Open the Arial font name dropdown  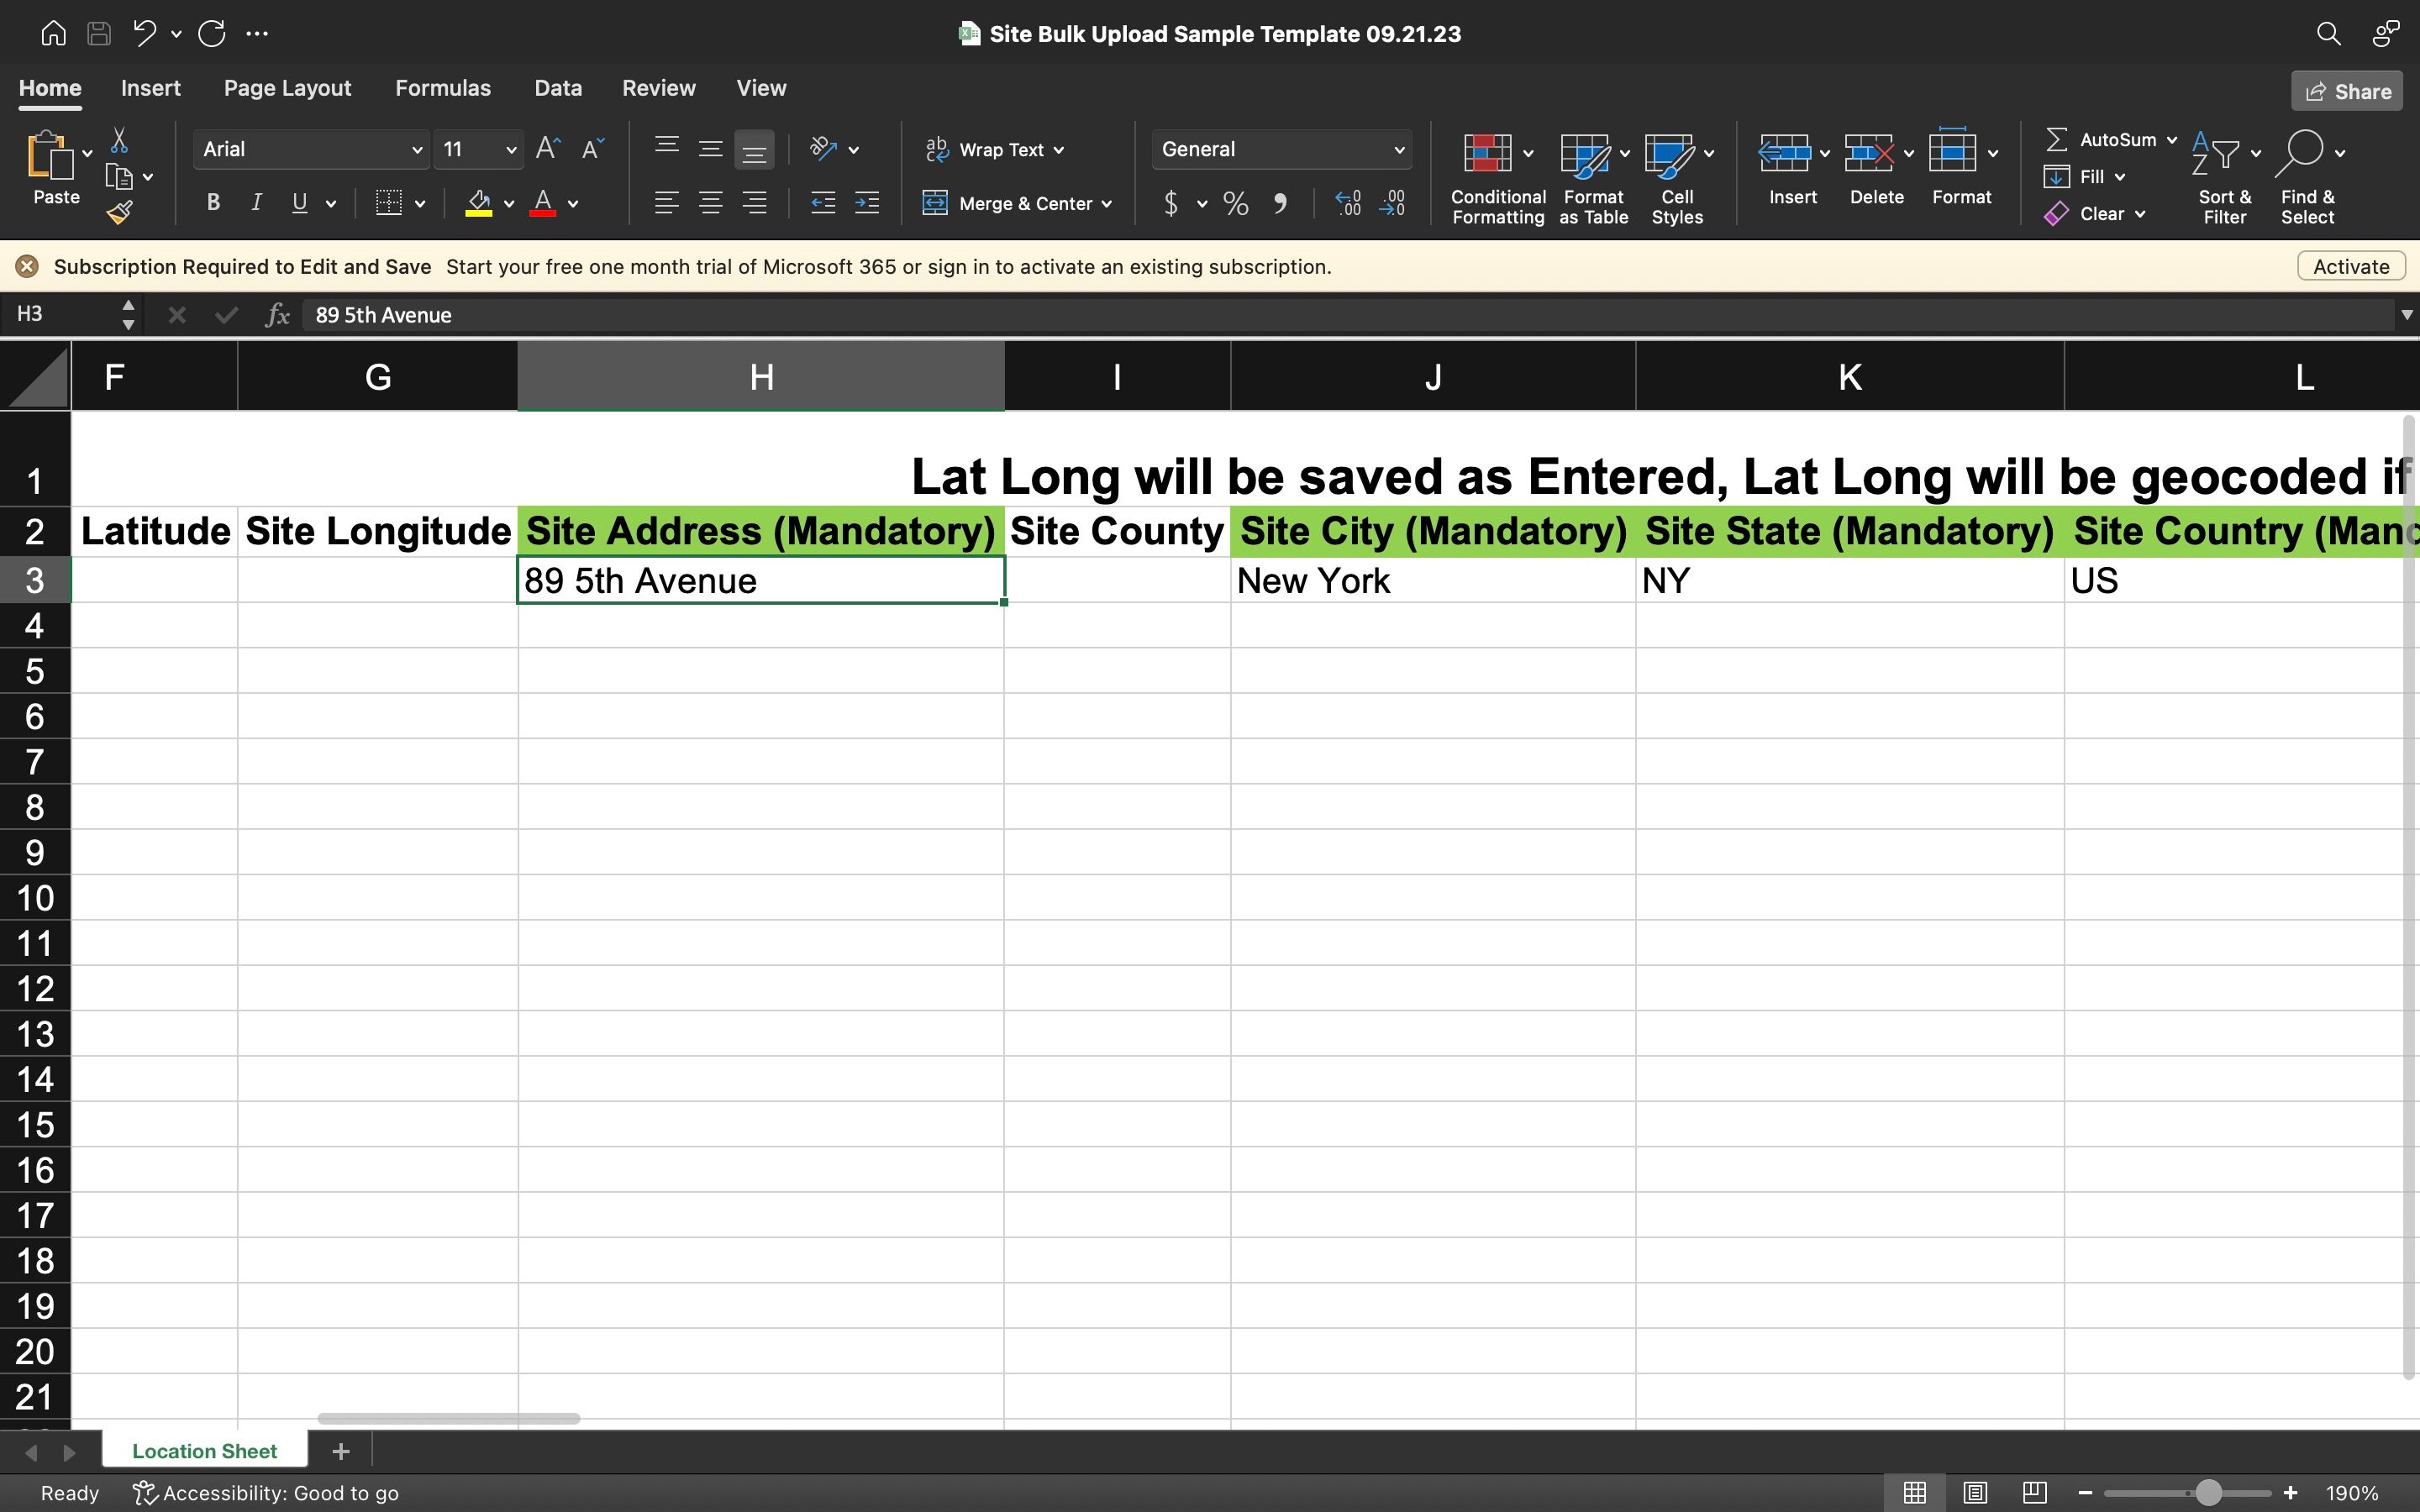click(x=416, y=150)
